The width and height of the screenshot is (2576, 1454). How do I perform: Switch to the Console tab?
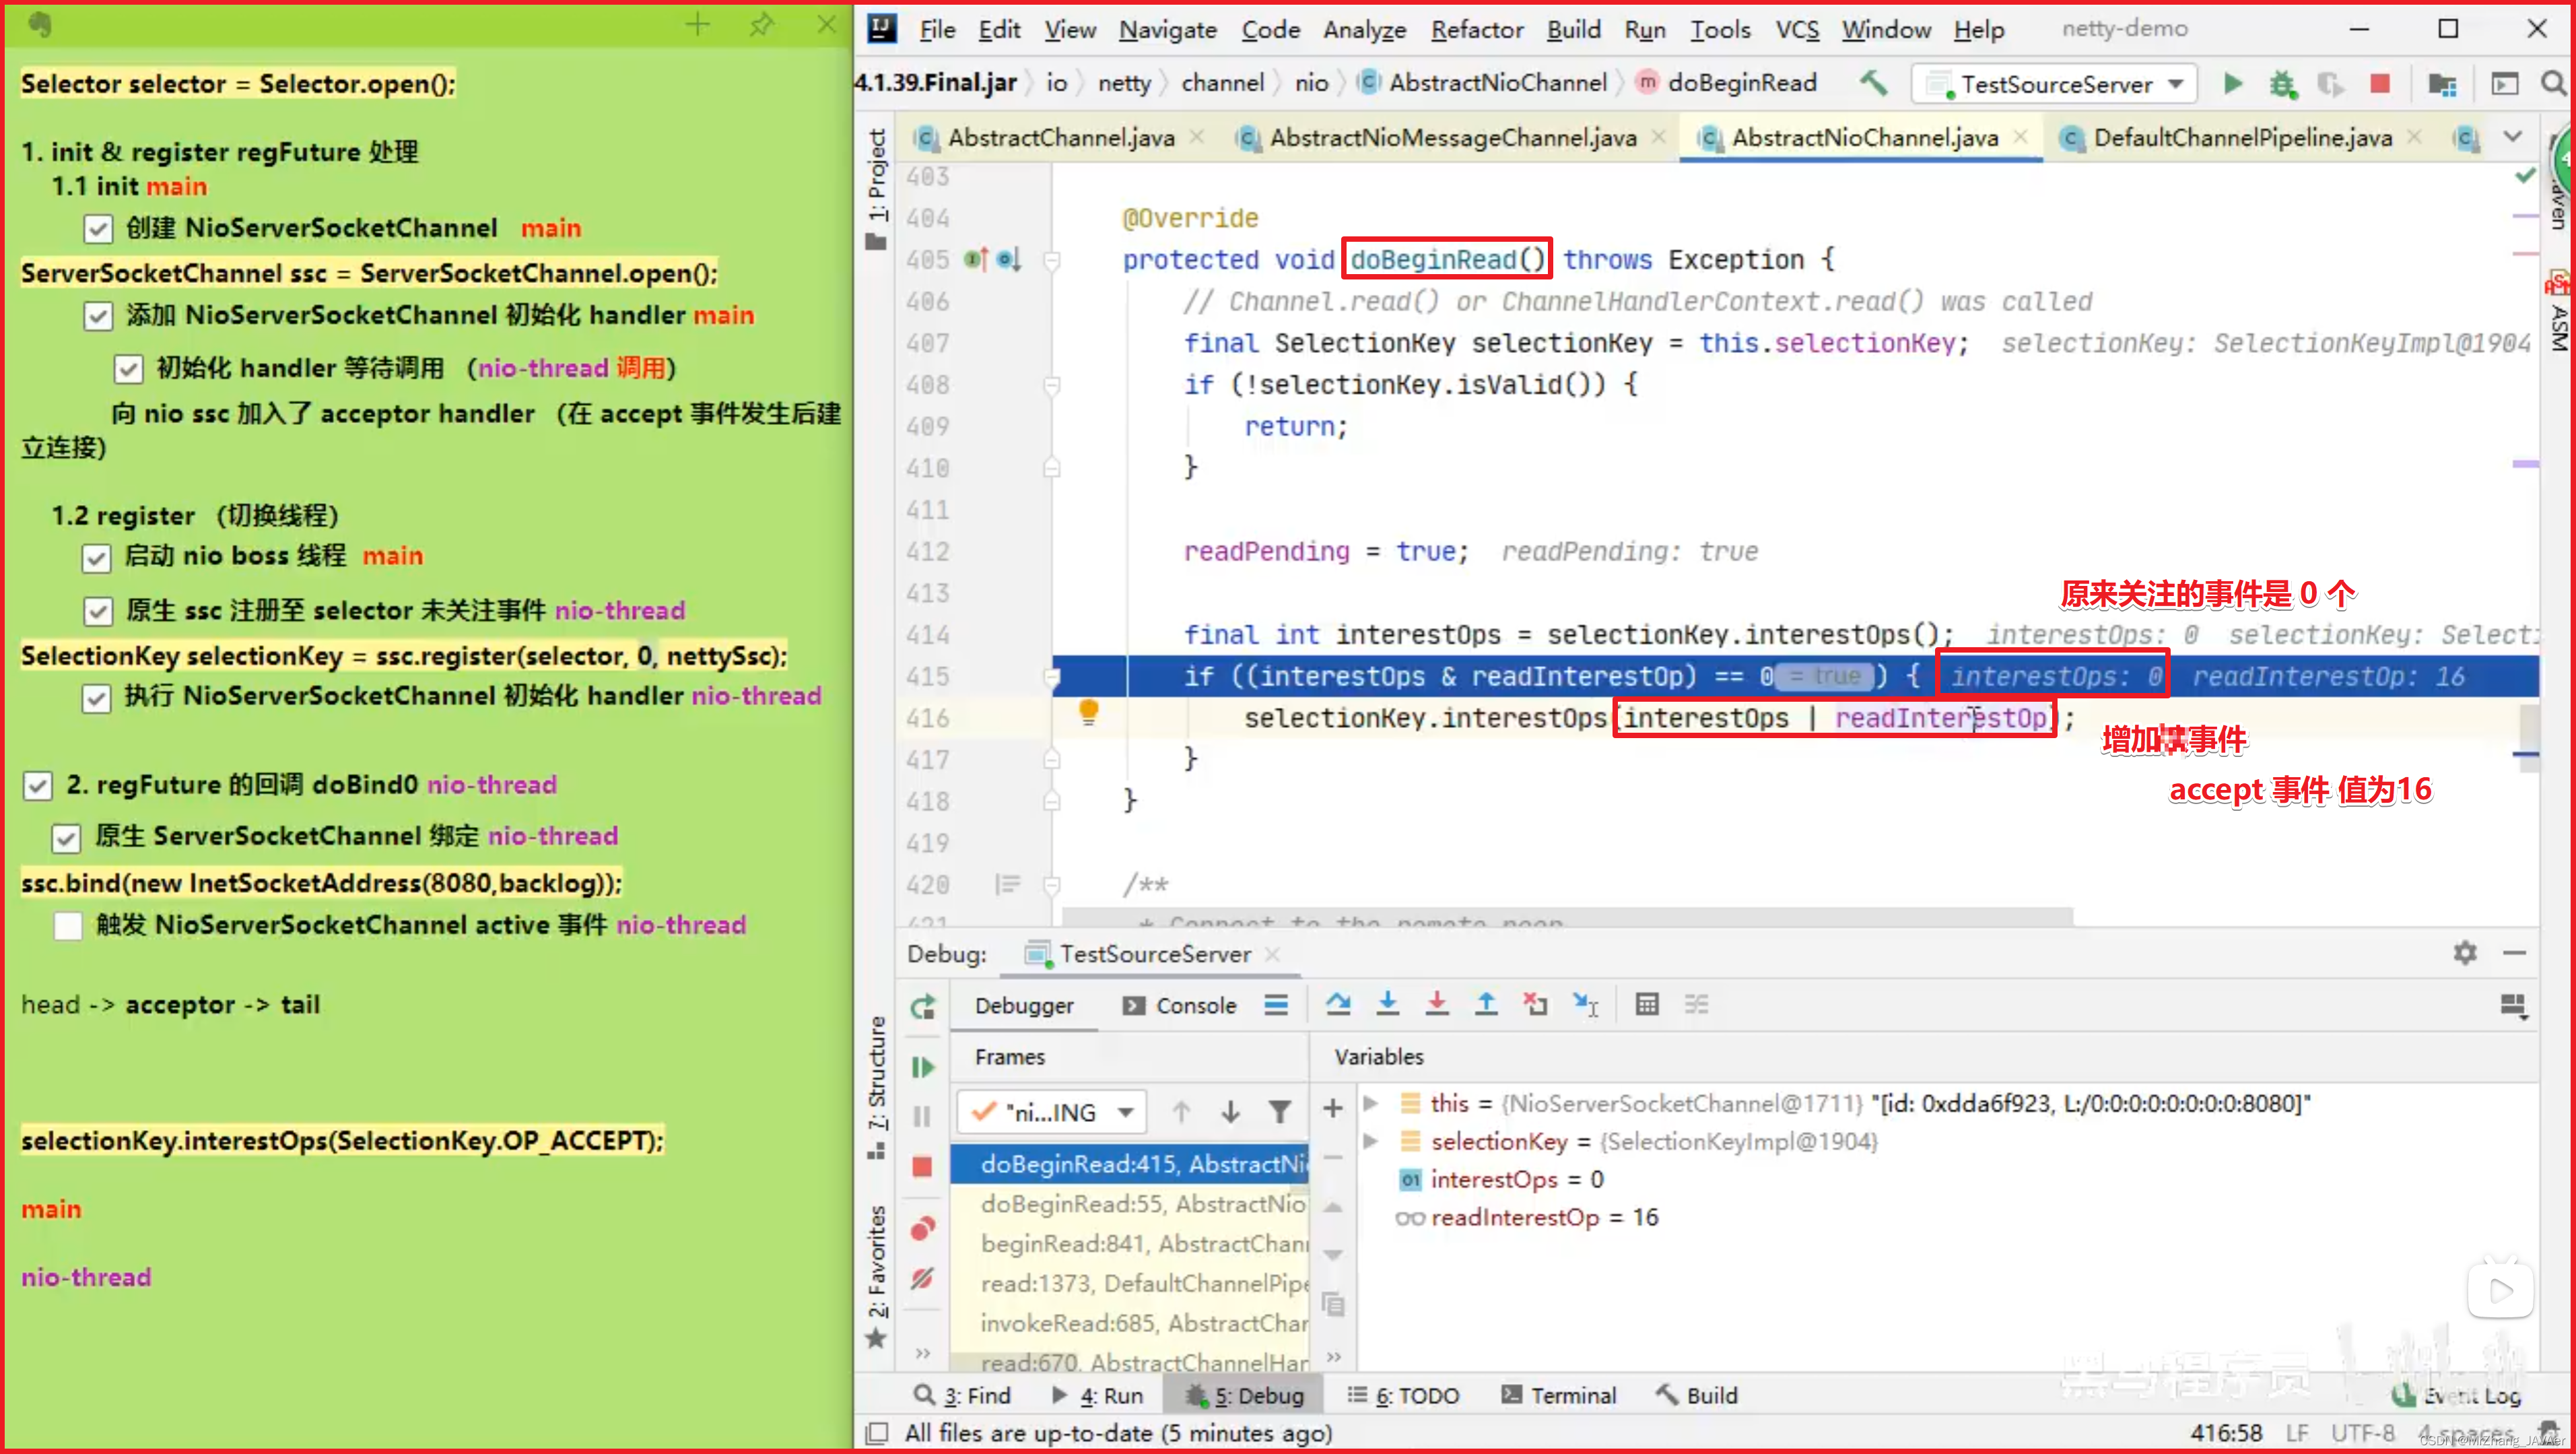pos(1180,1005)
